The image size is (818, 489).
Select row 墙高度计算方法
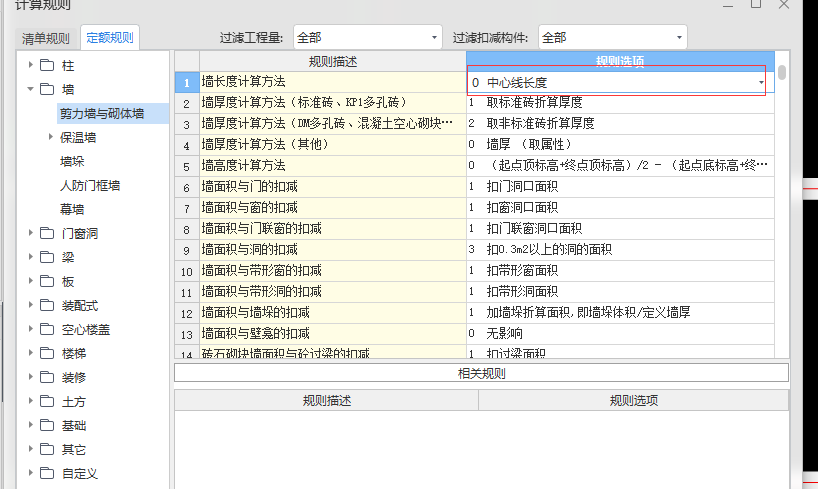pyautogui.click(x=333, y=165)
